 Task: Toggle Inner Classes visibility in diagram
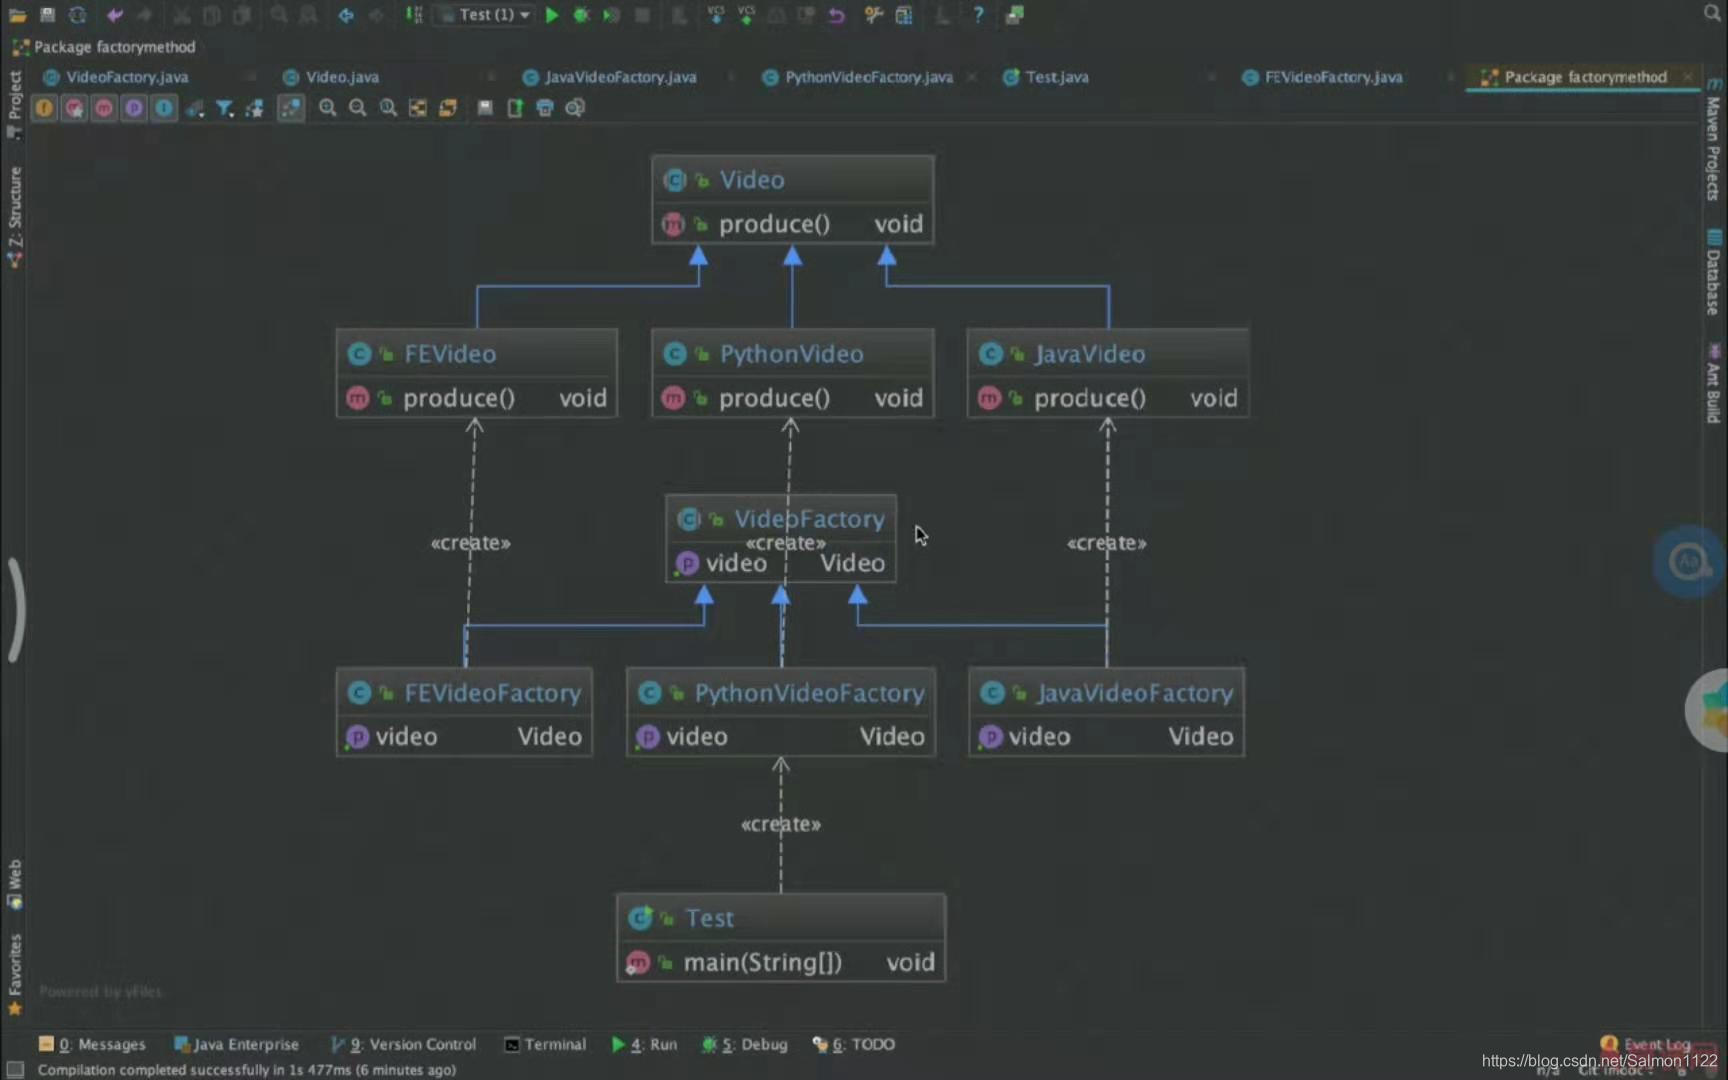pyautogui.click(x=164, y=108)
